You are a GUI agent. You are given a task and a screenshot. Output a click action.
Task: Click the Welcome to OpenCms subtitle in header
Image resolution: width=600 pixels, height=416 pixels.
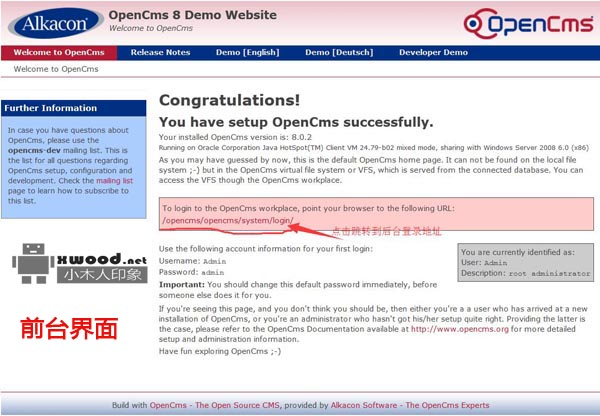point(151,28)
